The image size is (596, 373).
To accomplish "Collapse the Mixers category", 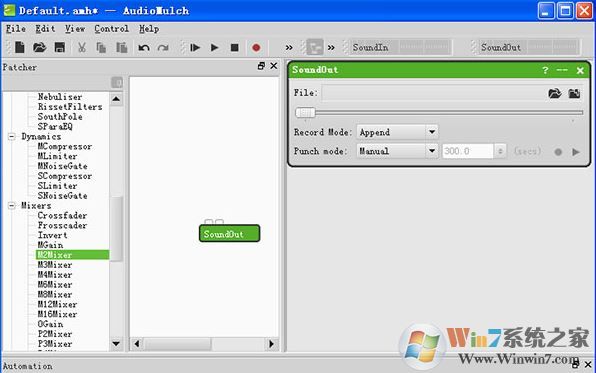I will [12, 205].
